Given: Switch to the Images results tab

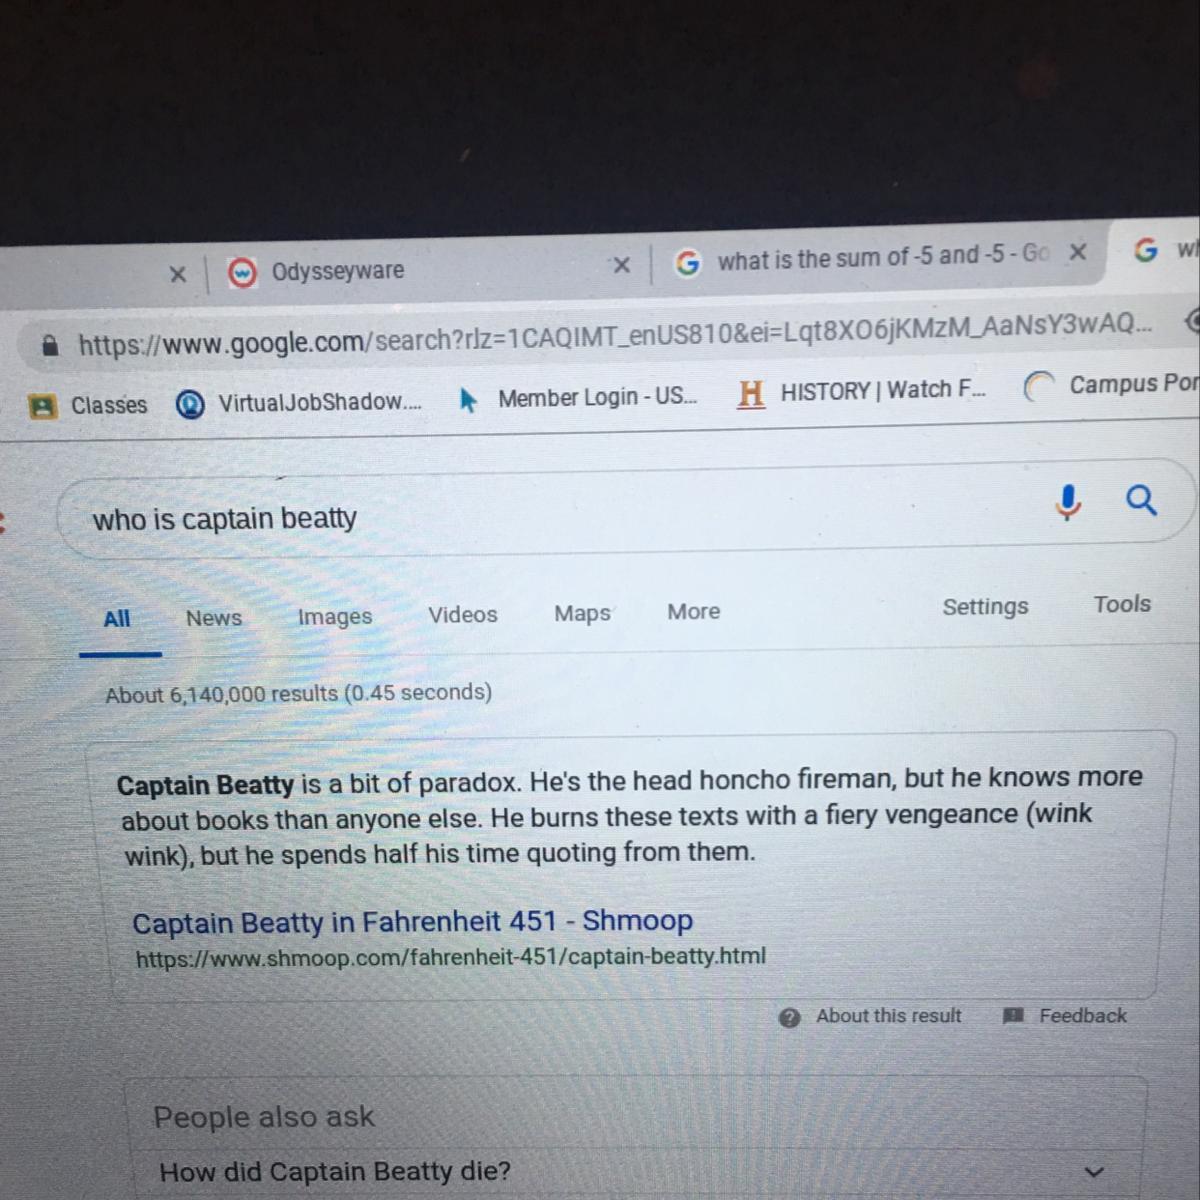Looking at the screenshot, I should [335, 616].
